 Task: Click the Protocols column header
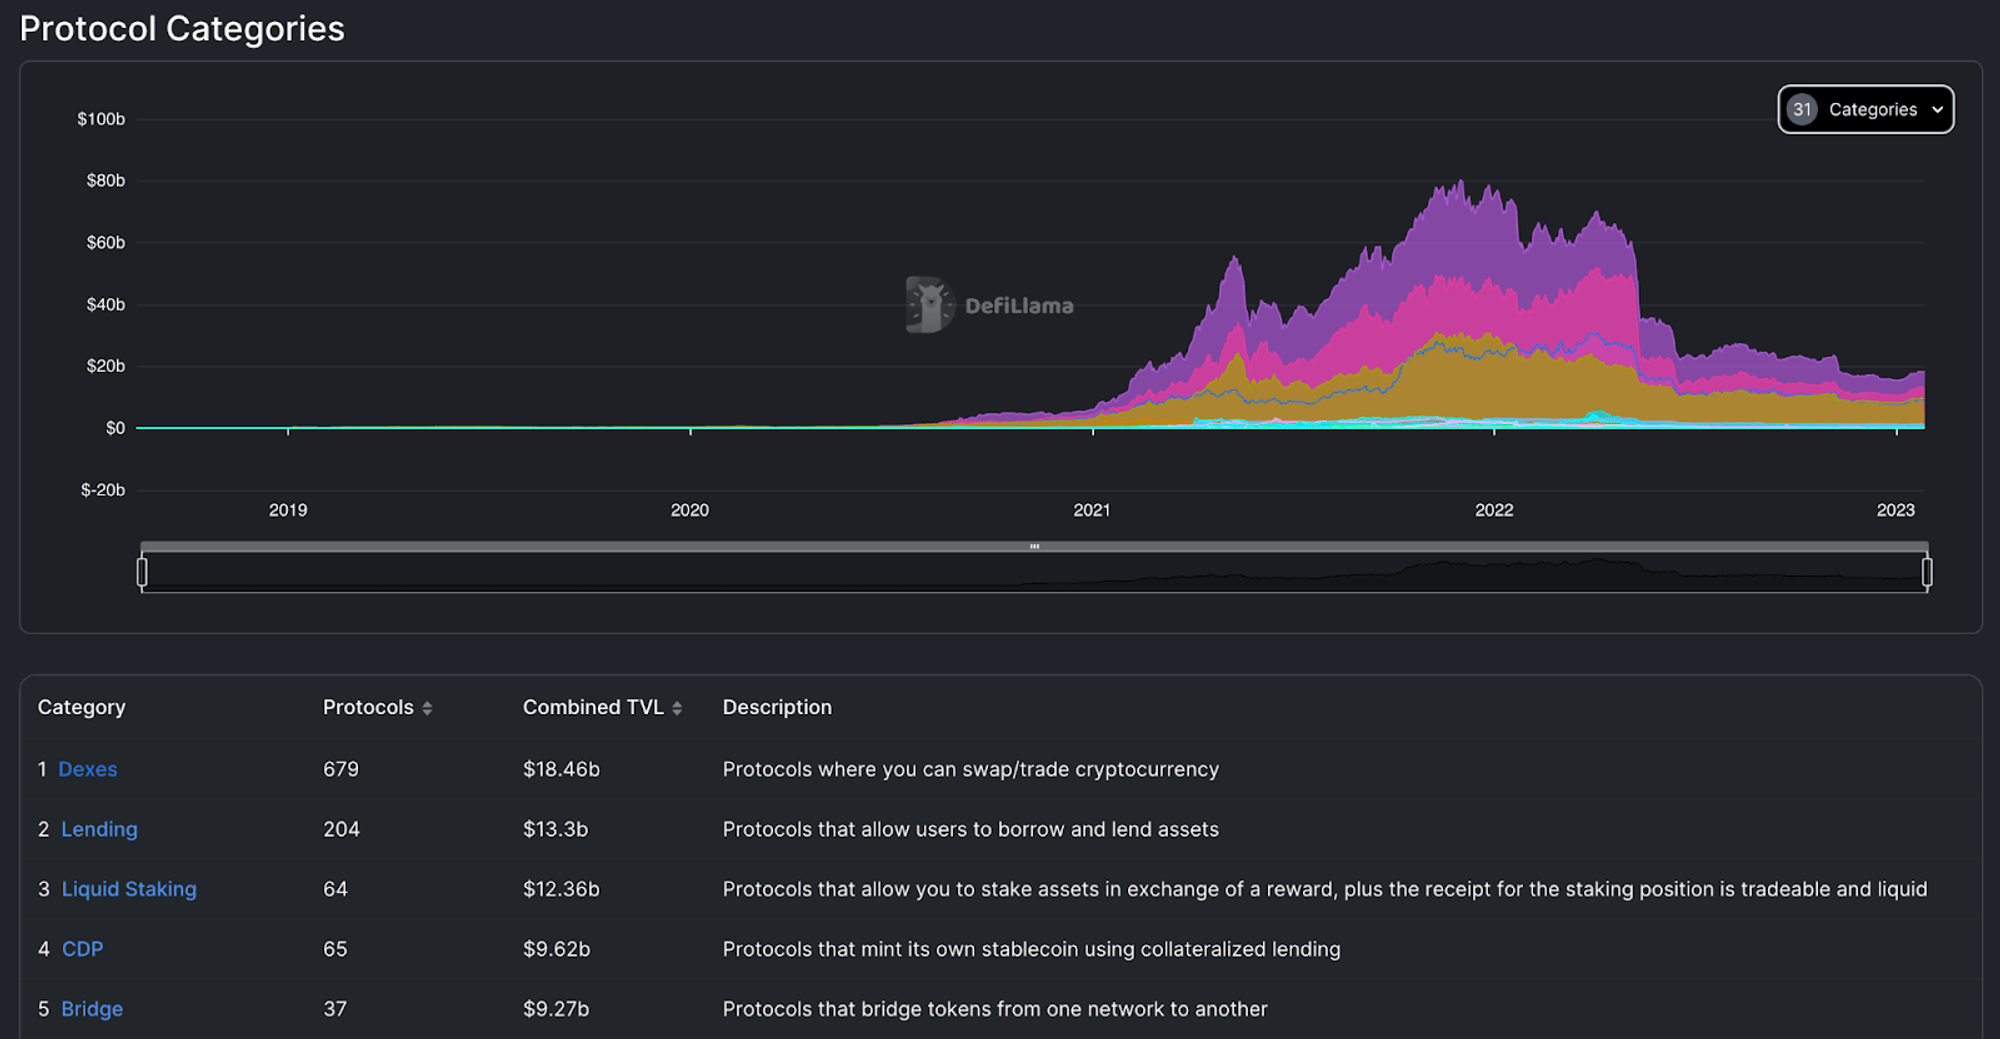368,707
